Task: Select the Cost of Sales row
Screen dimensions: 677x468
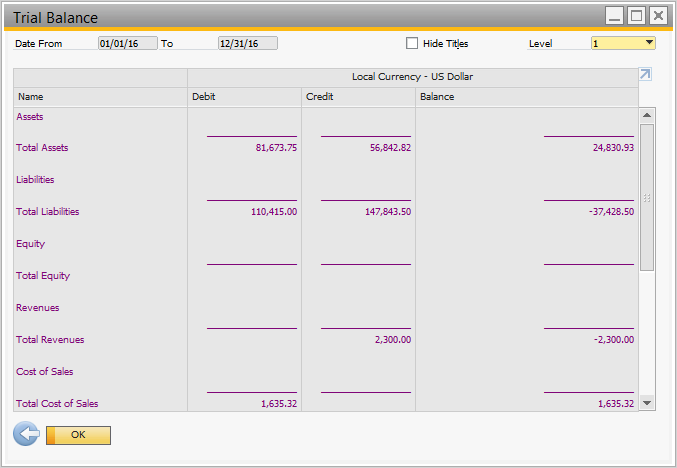Action: [44, 372]
